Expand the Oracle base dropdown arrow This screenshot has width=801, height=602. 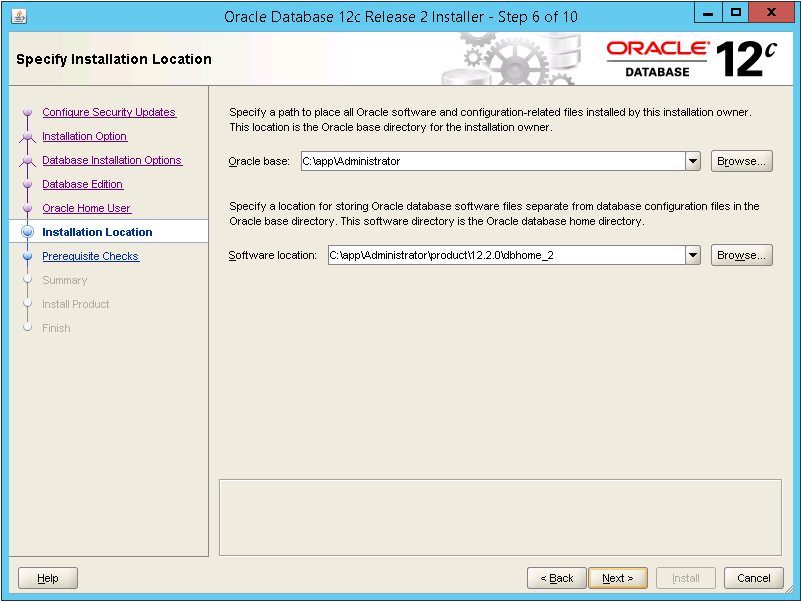pyautogui.click(x=693, y=161)
